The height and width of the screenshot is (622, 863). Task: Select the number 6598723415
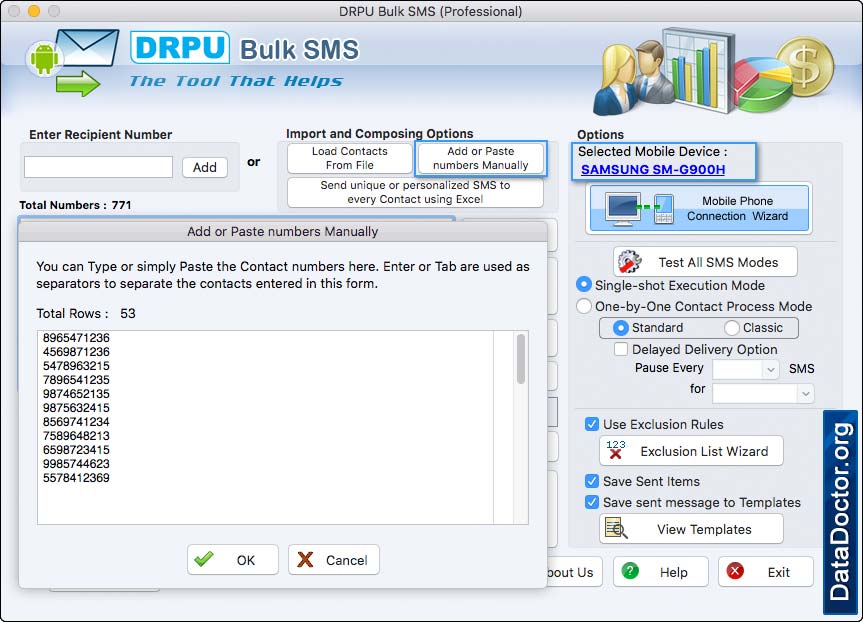tap(76, 450)
